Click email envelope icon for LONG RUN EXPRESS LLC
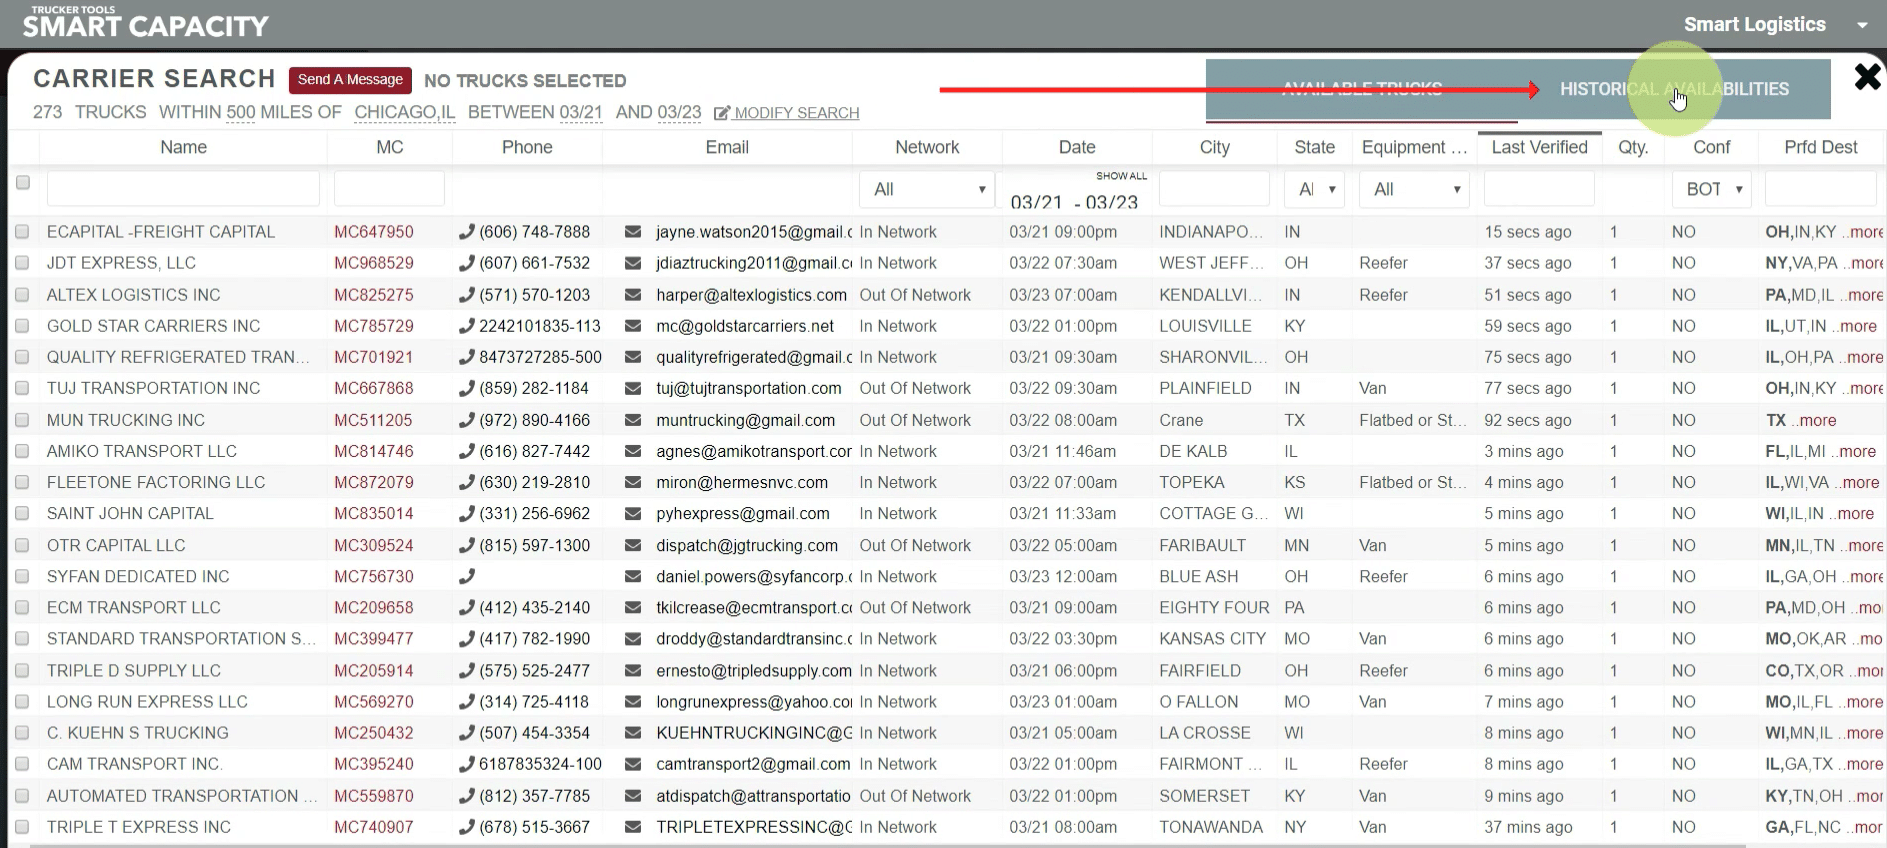 [x=633, y=701]
